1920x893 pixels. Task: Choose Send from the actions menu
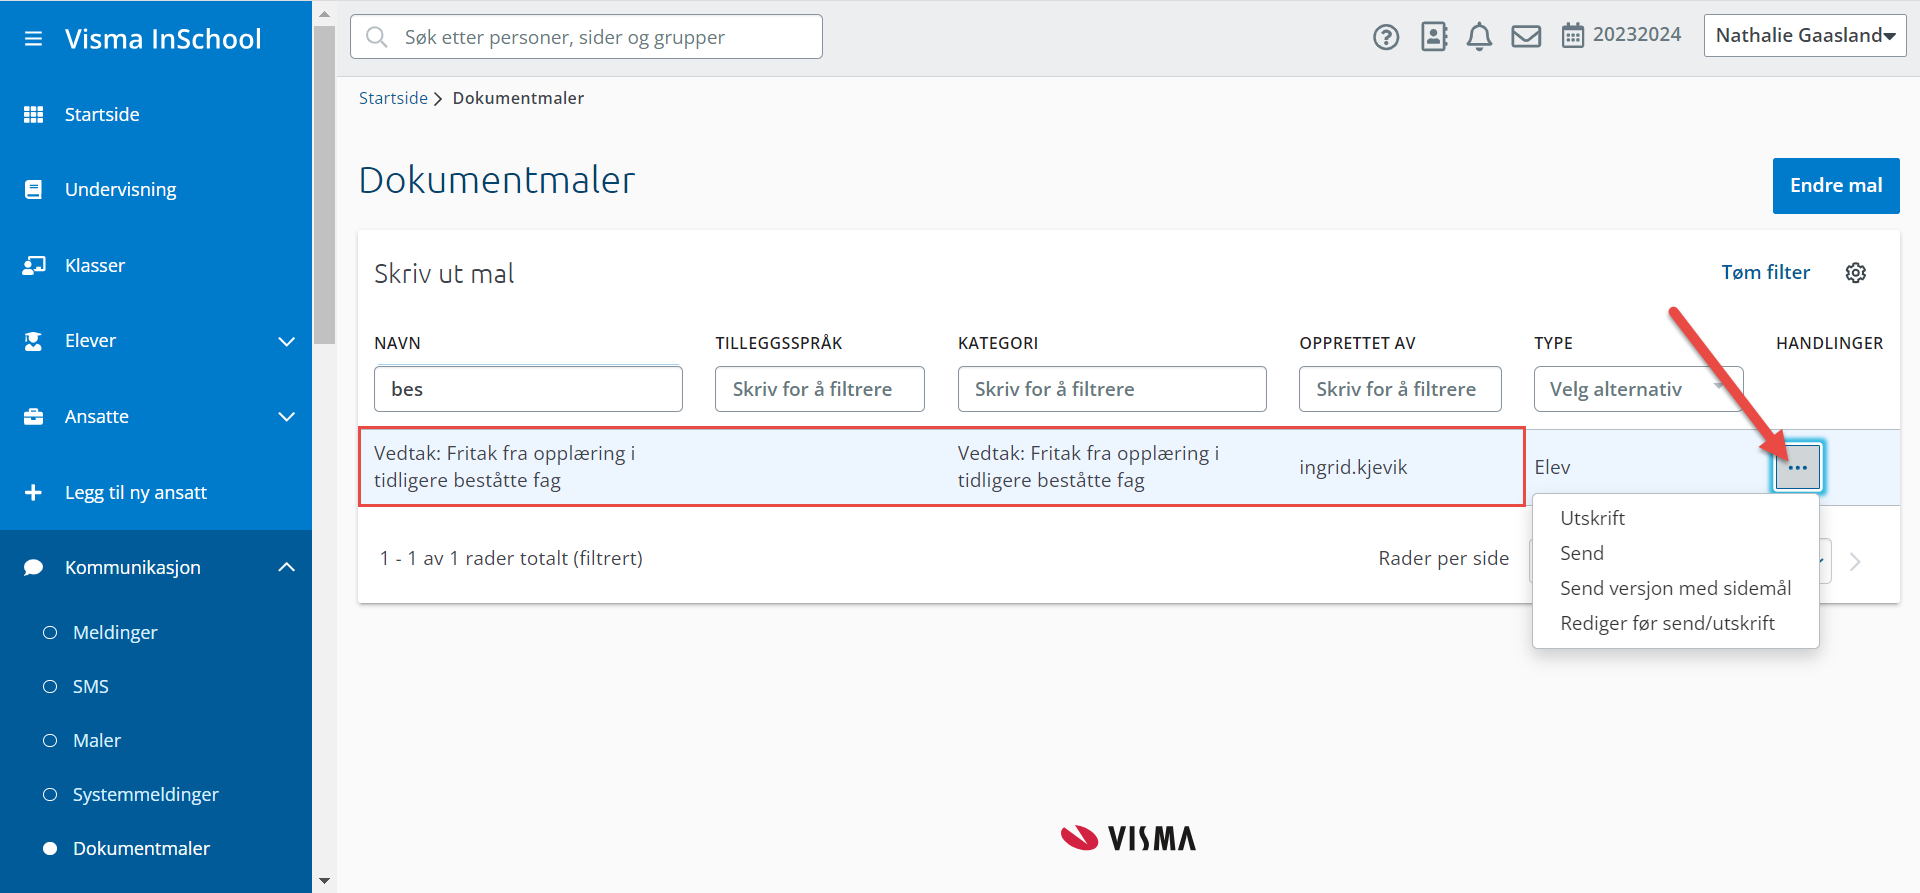pos(1582,553)
